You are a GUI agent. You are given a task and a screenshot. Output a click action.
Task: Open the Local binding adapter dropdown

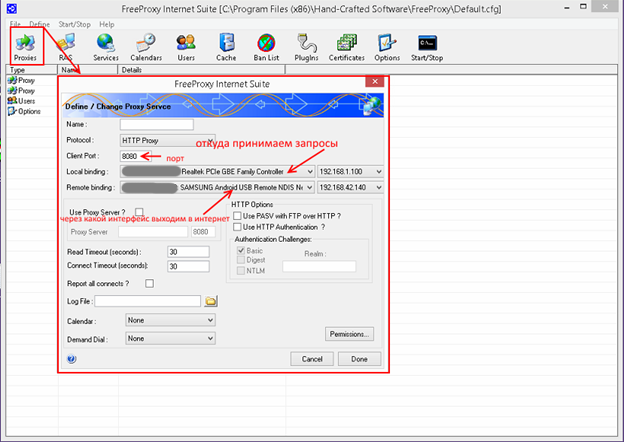click(217, 172)
